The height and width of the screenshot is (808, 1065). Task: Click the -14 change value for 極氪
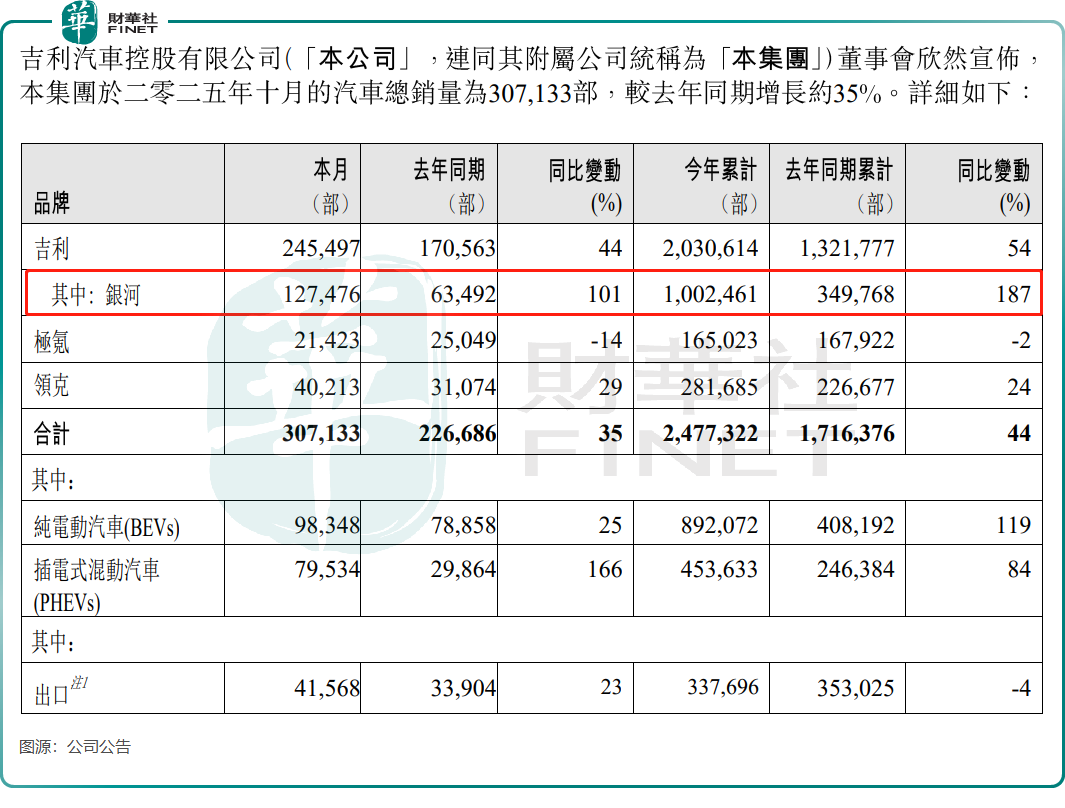[x=605, y=341]
